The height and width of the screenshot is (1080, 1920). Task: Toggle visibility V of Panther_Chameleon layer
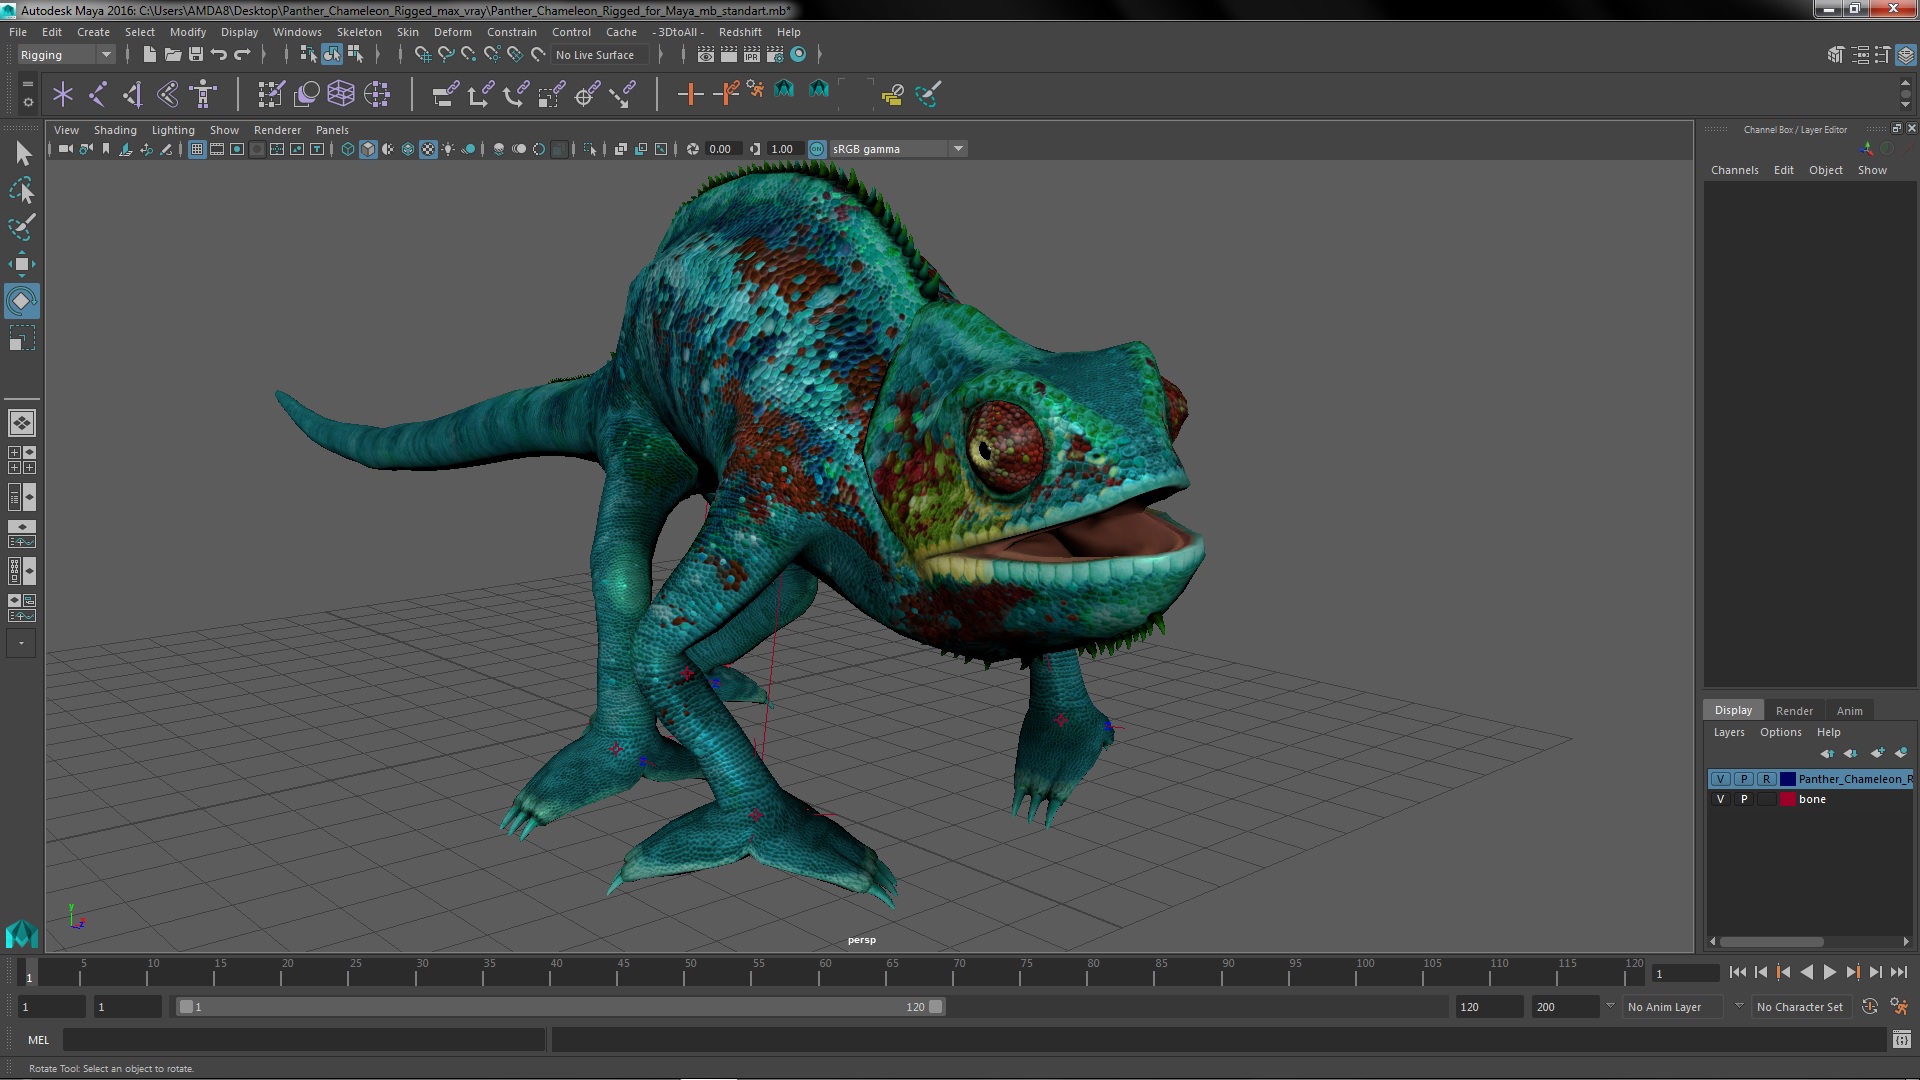(x=1720, y=779)
